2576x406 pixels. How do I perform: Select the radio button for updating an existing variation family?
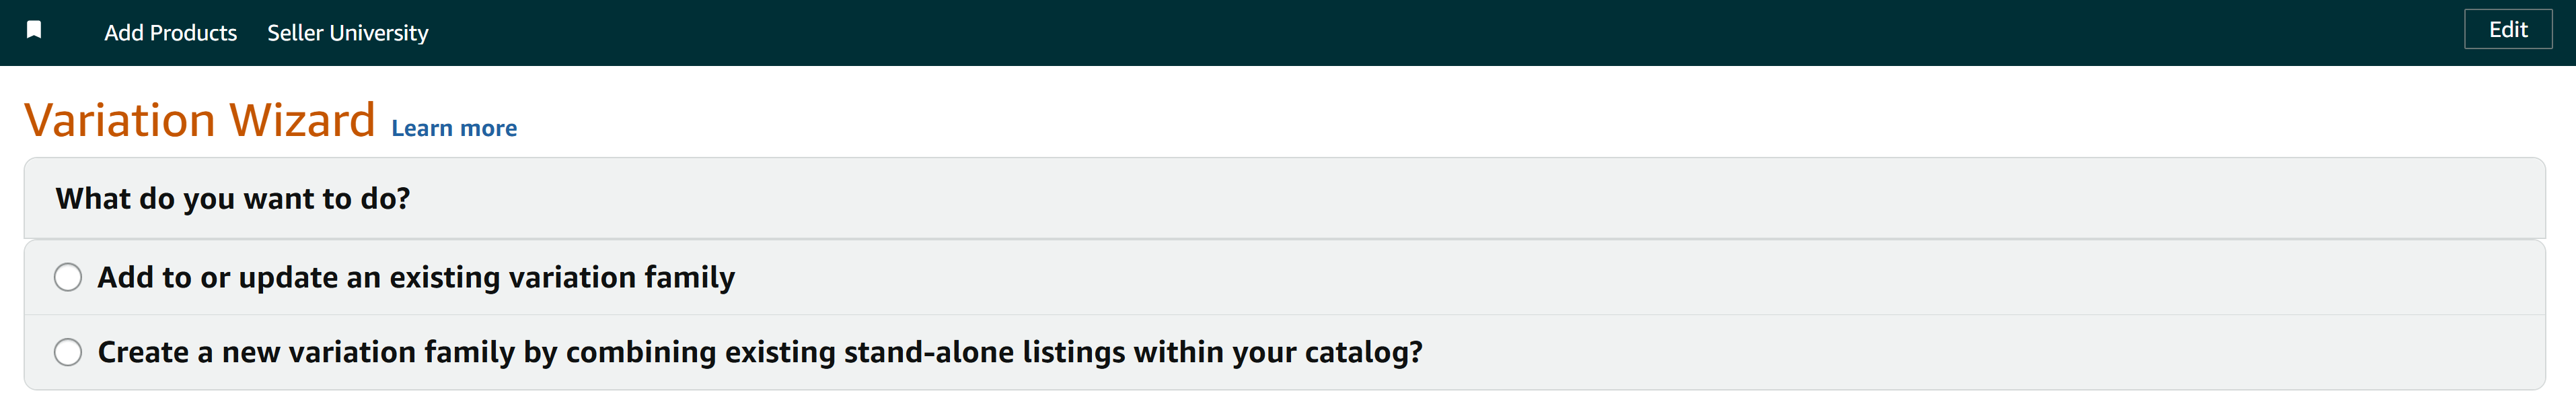pos(68,277)
